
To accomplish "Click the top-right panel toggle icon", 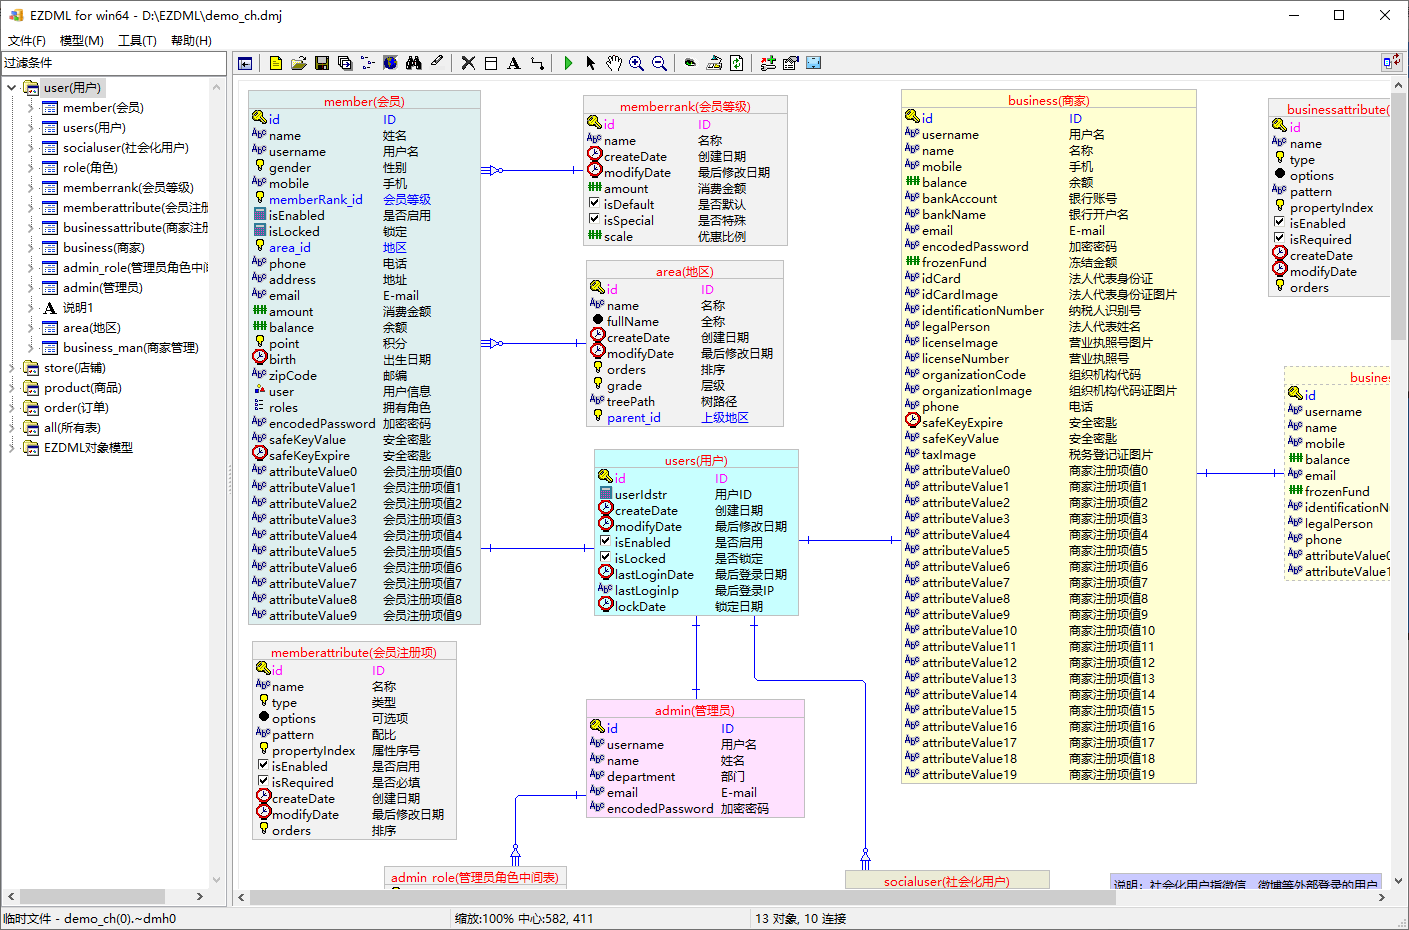I will coord(1391,62).
